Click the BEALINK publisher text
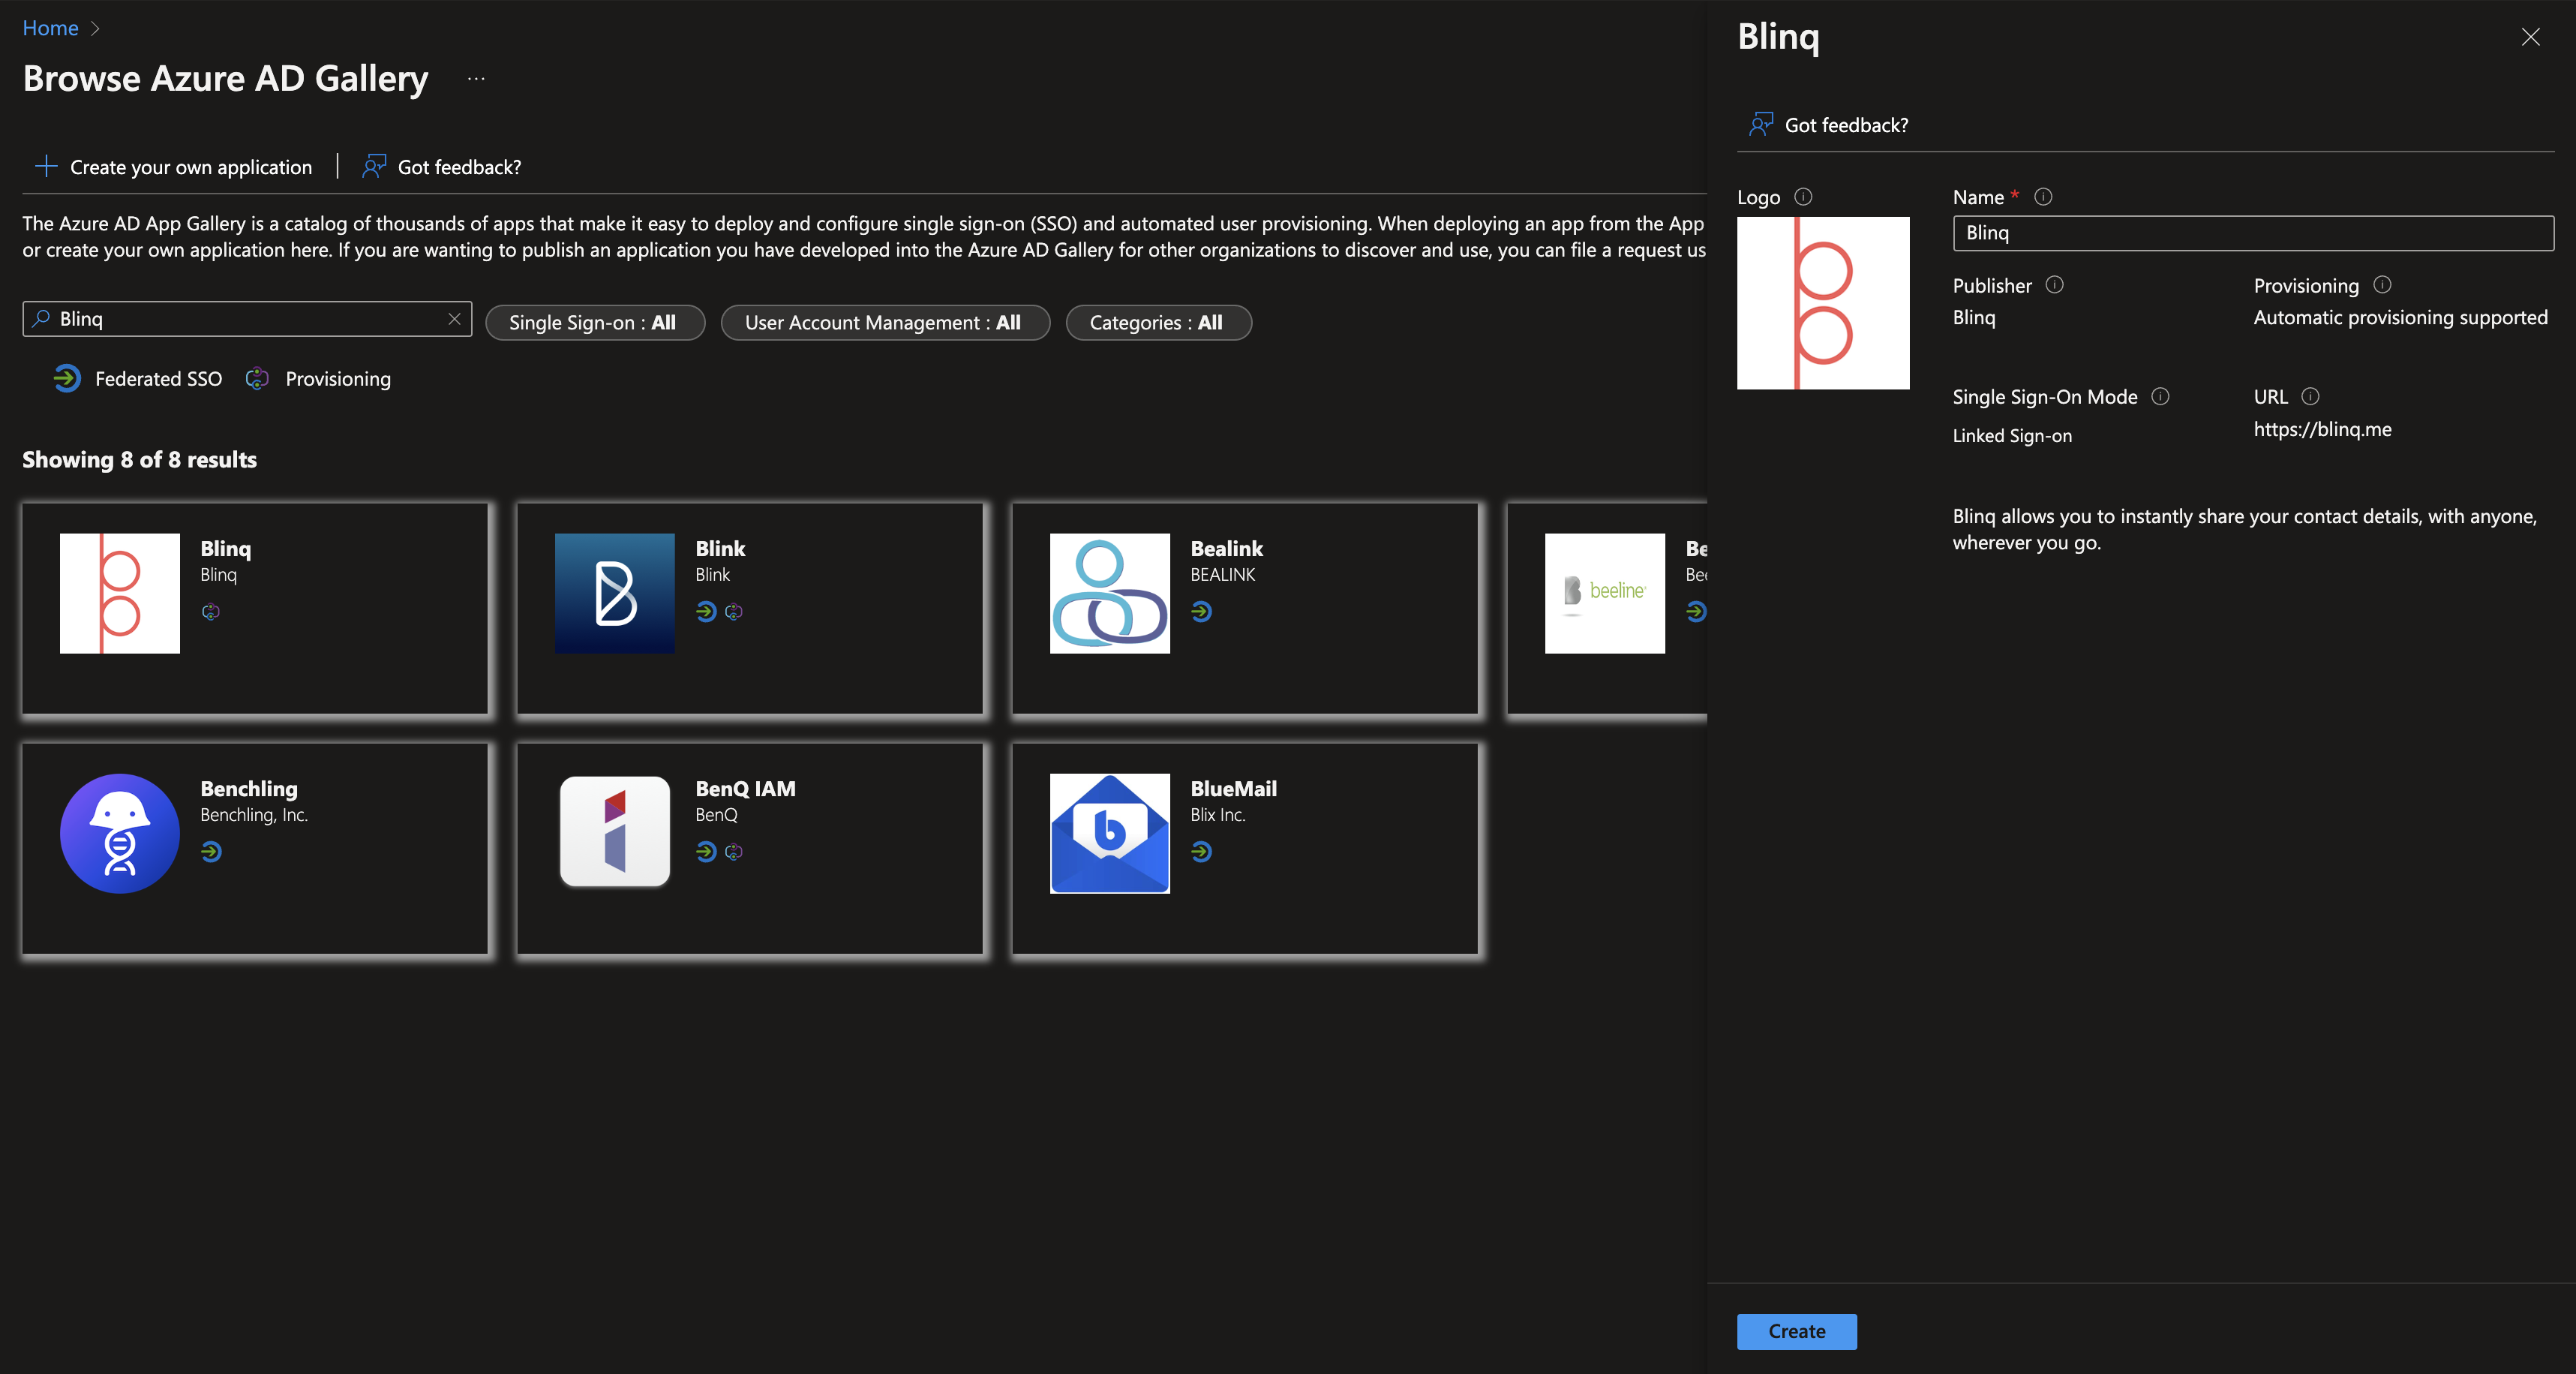Image resolution: width=2576 pixels, height=1374 pixels. [x=1222, y=574]
